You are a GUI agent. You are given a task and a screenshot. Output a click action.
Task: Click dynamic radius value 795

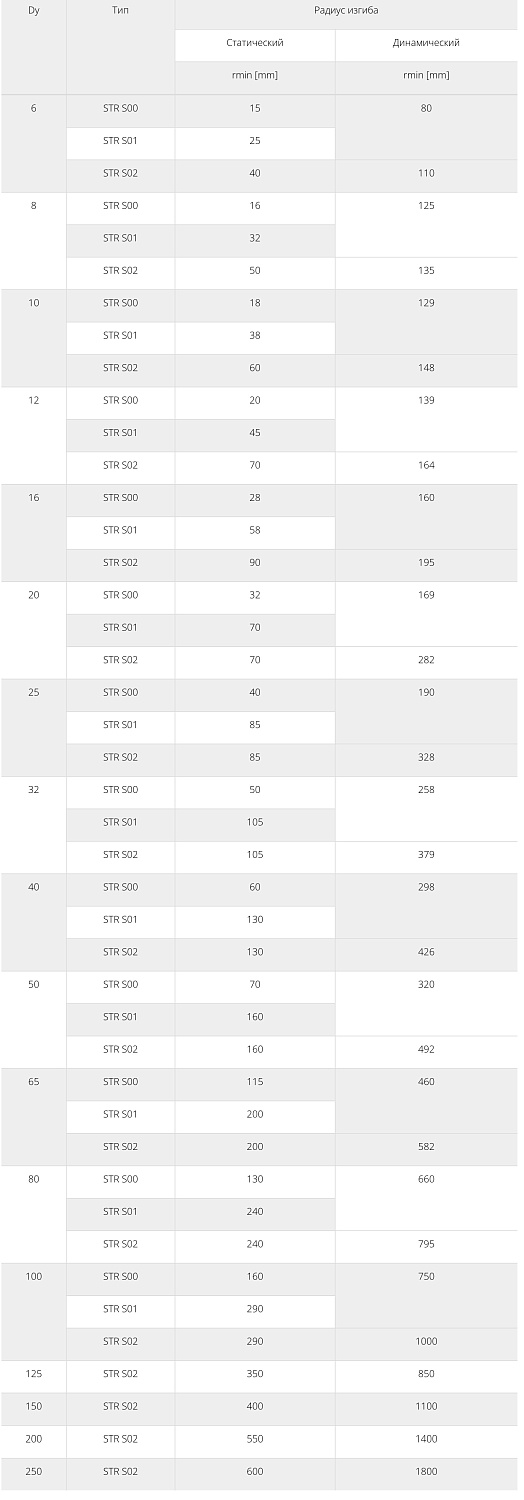tap(427, 1245)
